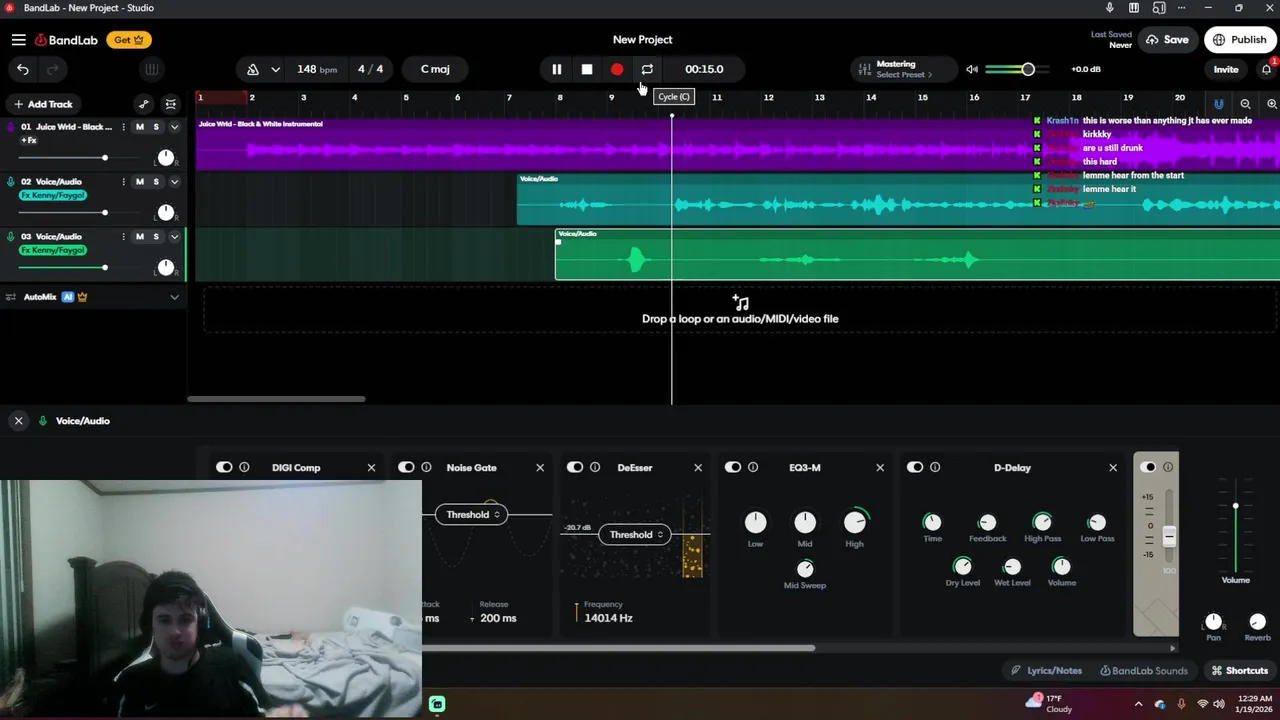
Task: Solo track 03 Voice/Audio
Action: 156,237
